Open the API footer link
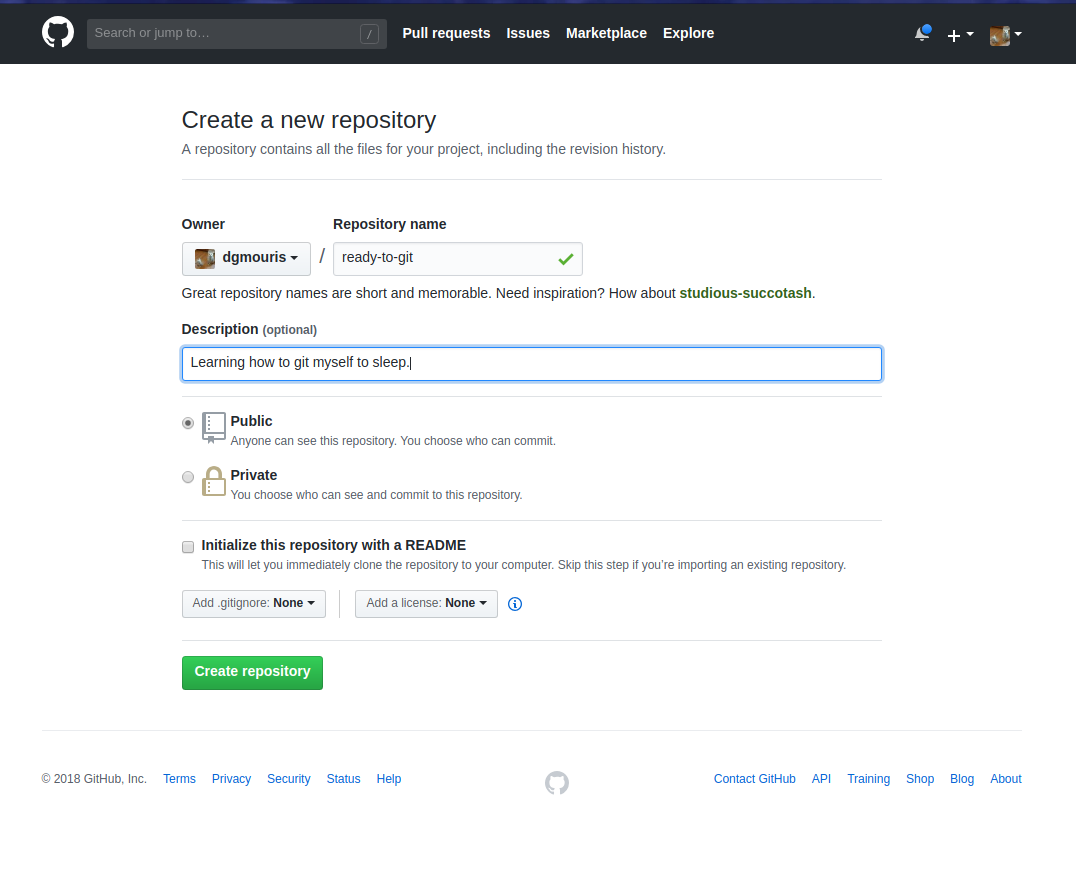 pos(821,779)
